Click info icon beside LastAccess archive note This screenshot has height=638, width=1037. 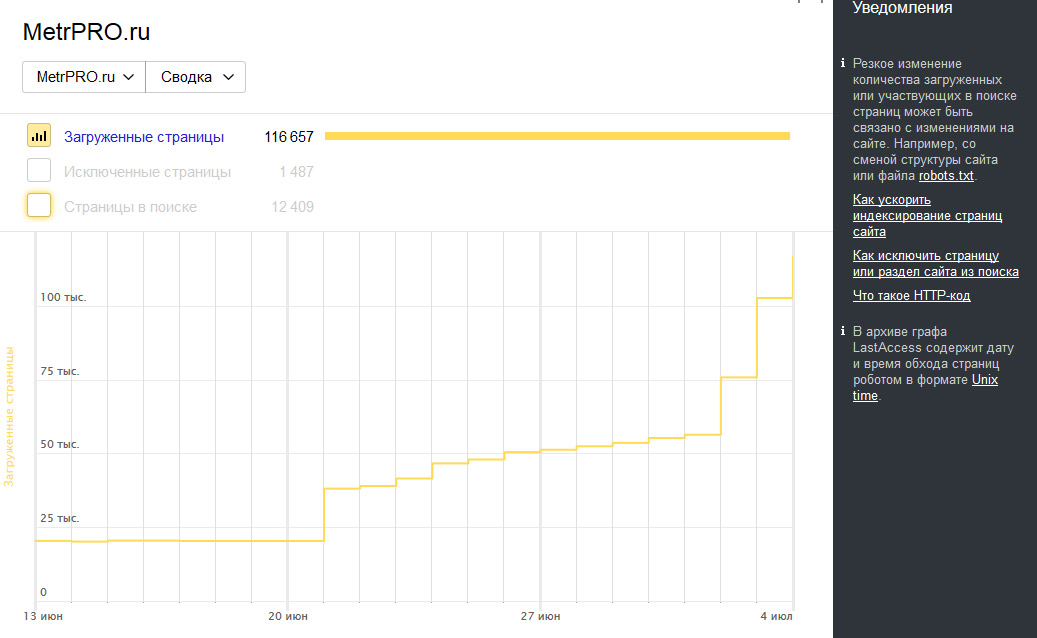coord(843,331)
